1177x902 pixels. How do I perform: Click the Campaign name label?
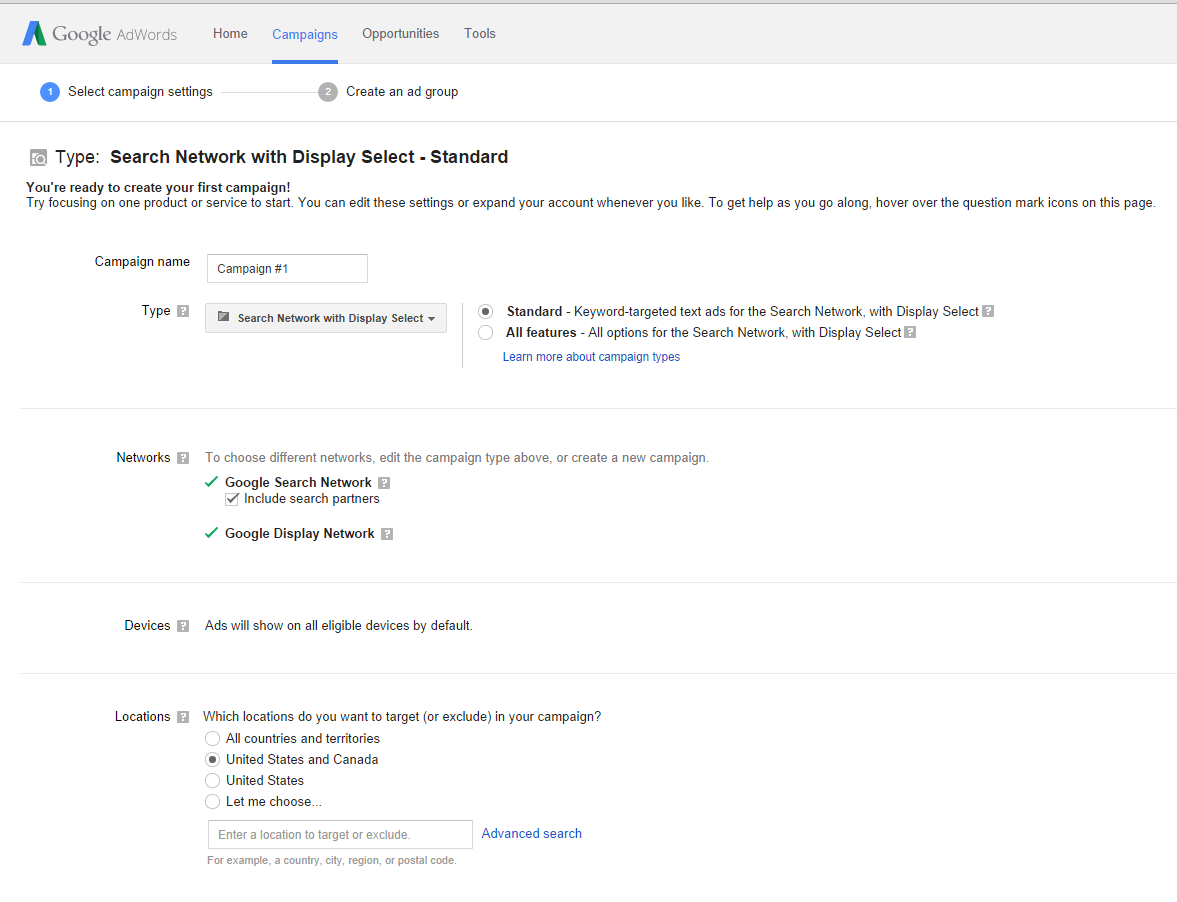142,262
